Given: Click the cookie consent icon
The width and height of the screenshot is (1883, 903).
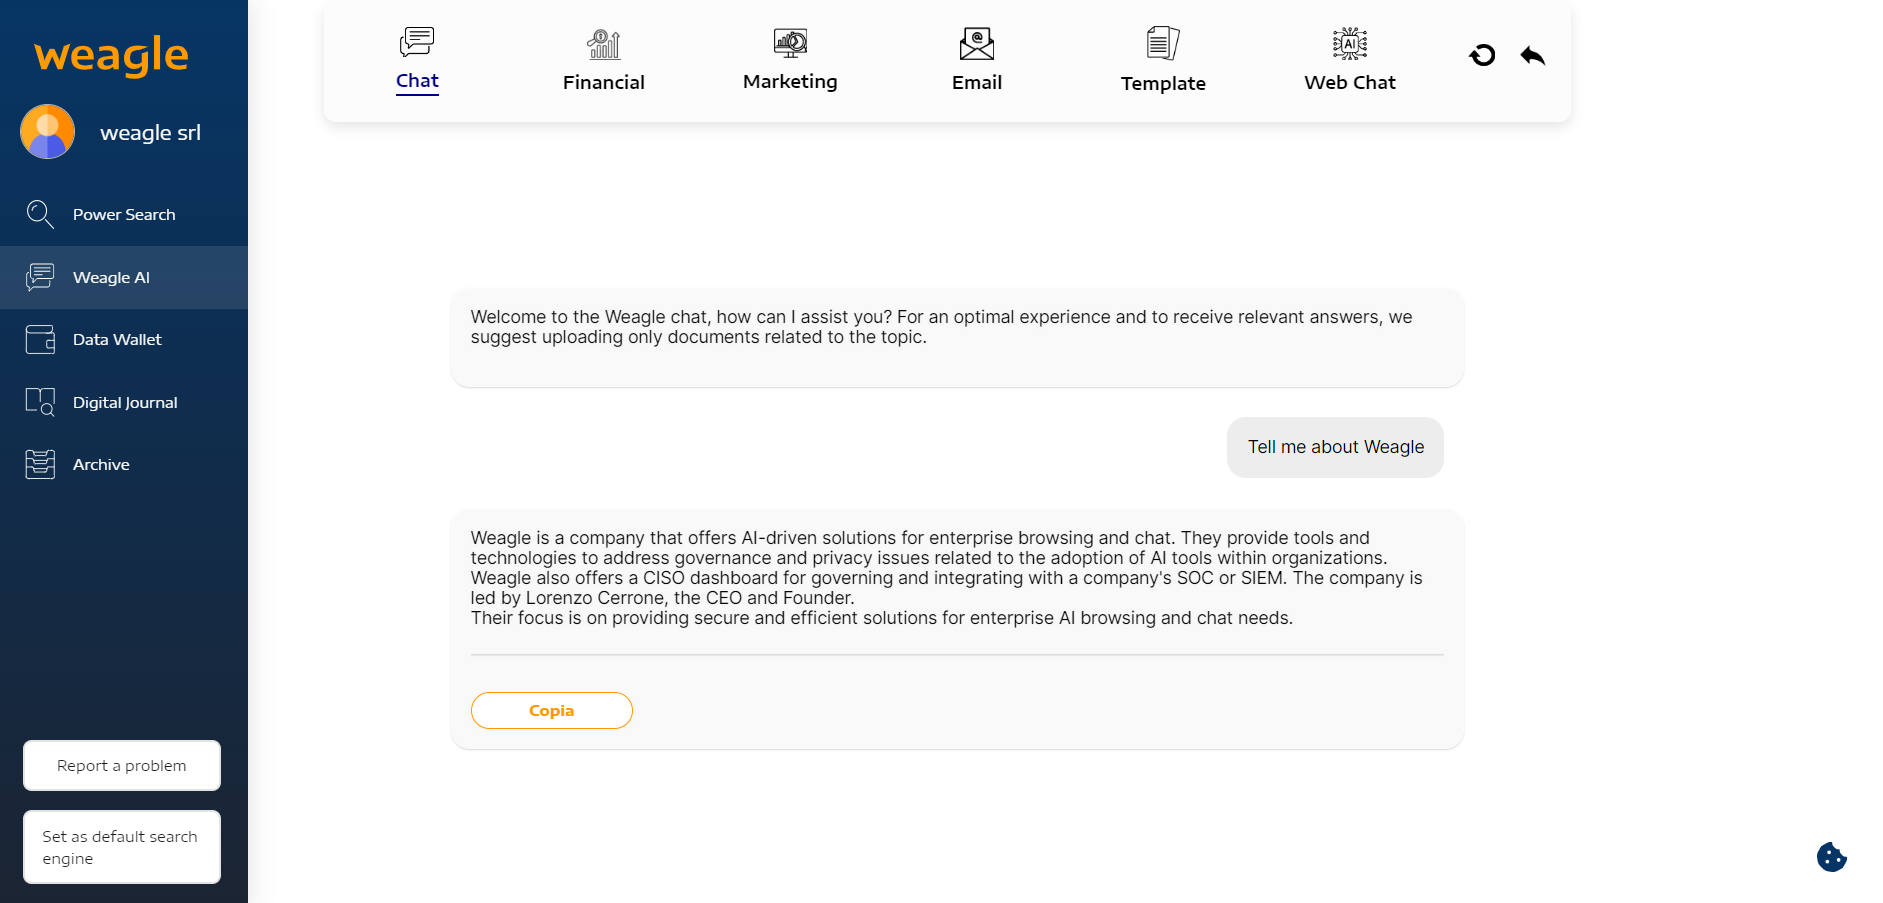Looking at the screenshot, I should pyautogui.click(x=1831, y=857).
